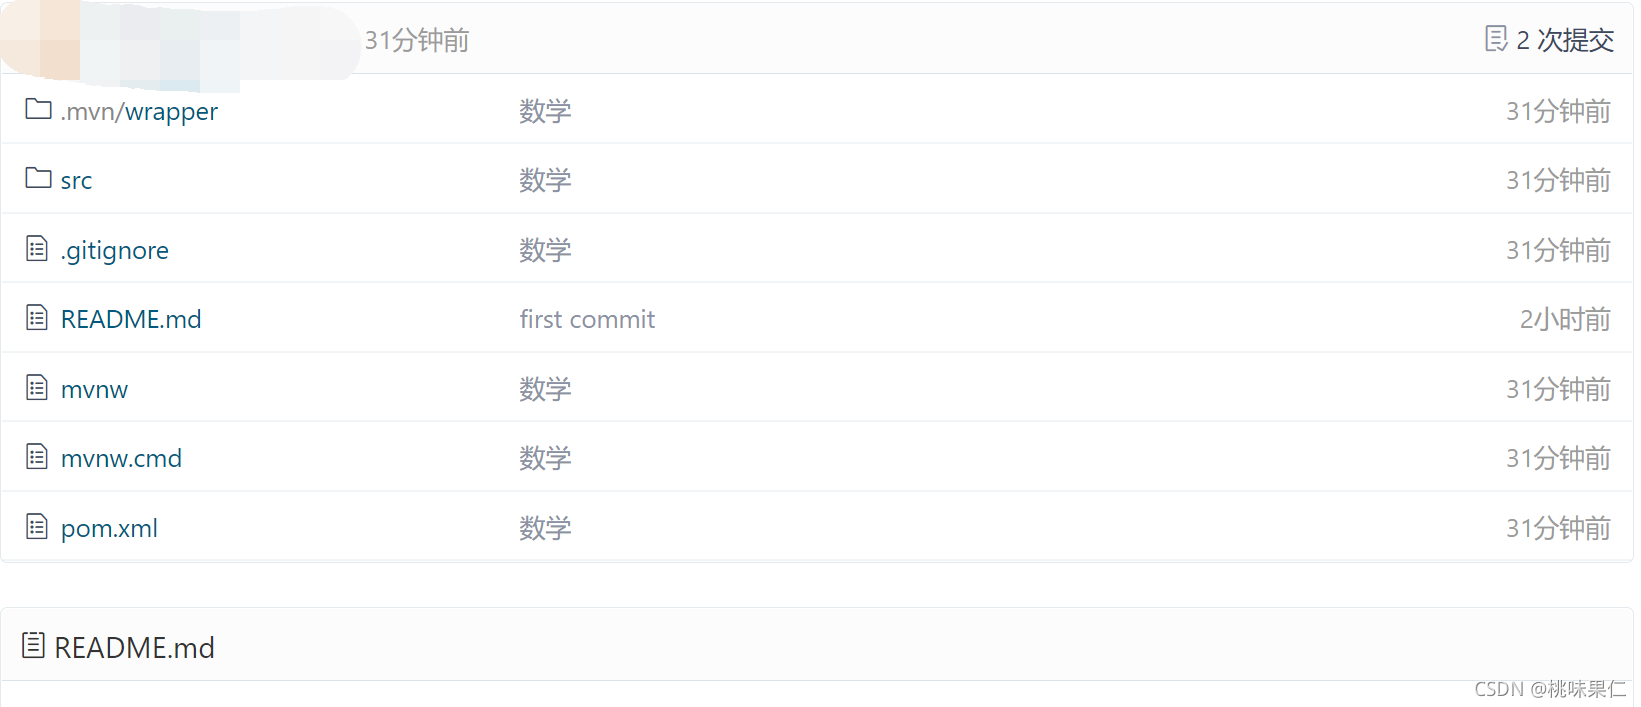Image resolution: width=1641 pixels, height=707 pixels.
Task: Click the 数学 commit message for pom.xml
Action: pyautogui.click(x=545, y=528)
